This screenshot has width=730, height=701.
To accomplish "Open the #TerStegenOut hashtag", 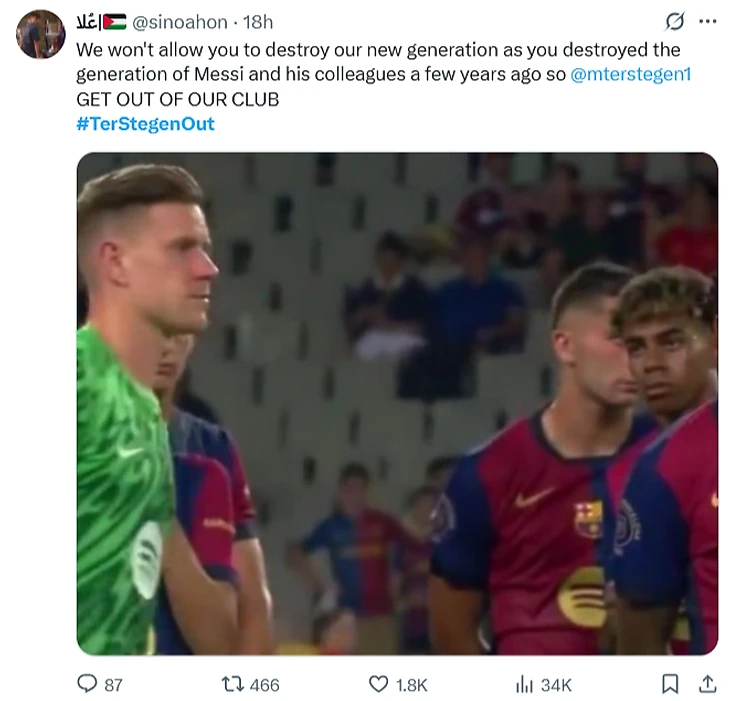I will click(145, 124).
